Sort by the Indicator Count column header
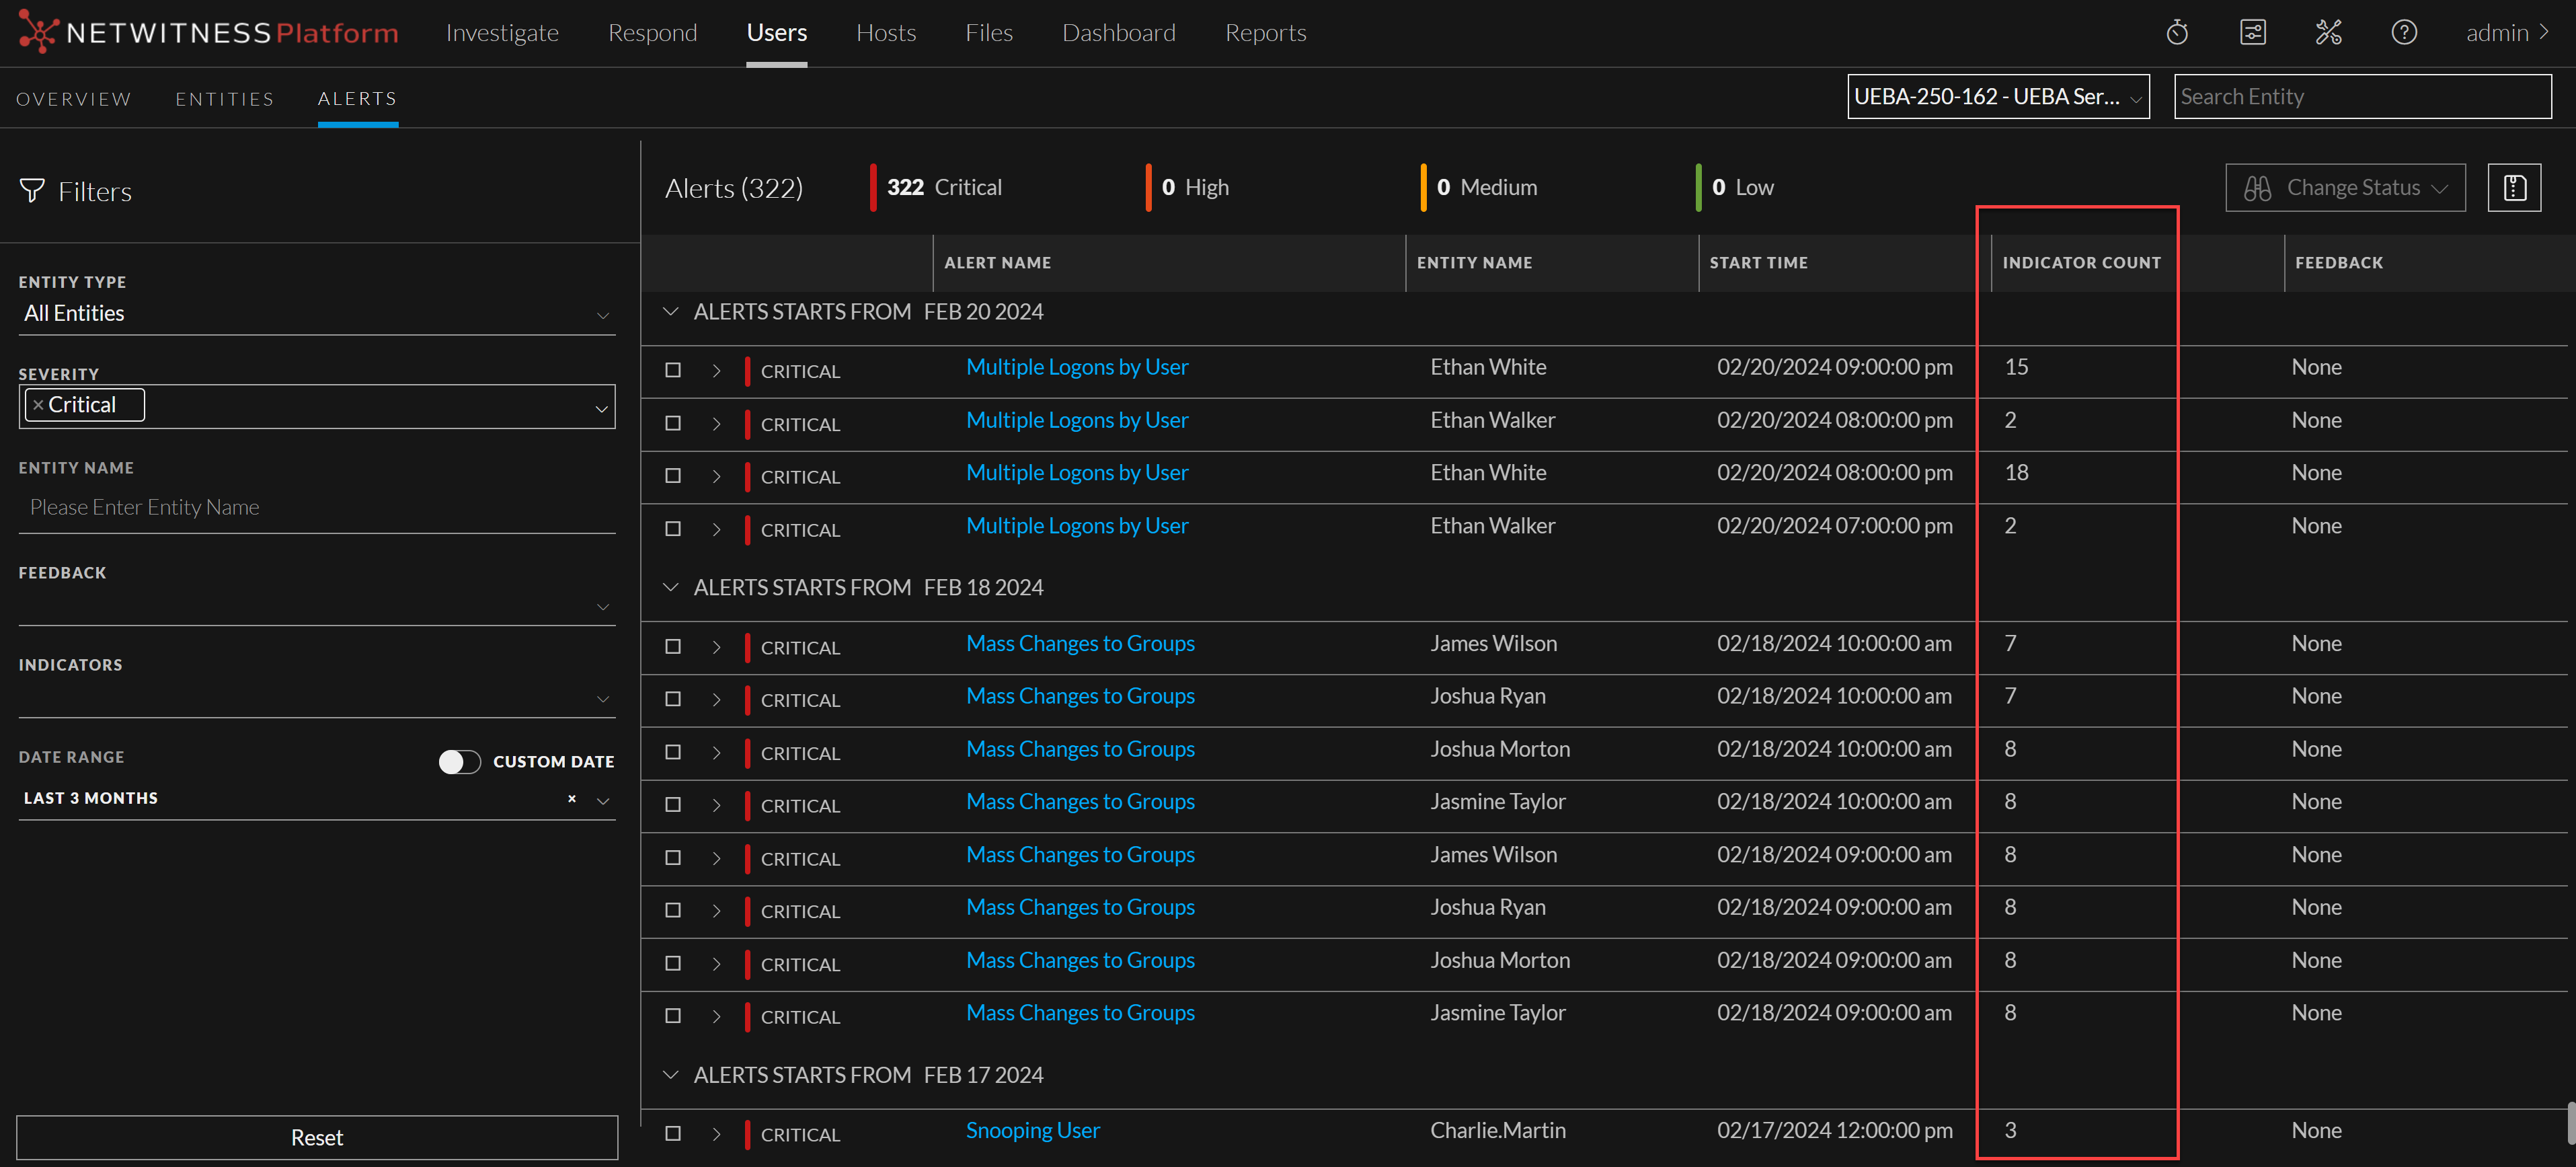The height and width of the screenshot is (1167, 2576). click(x=2081, y=263)
